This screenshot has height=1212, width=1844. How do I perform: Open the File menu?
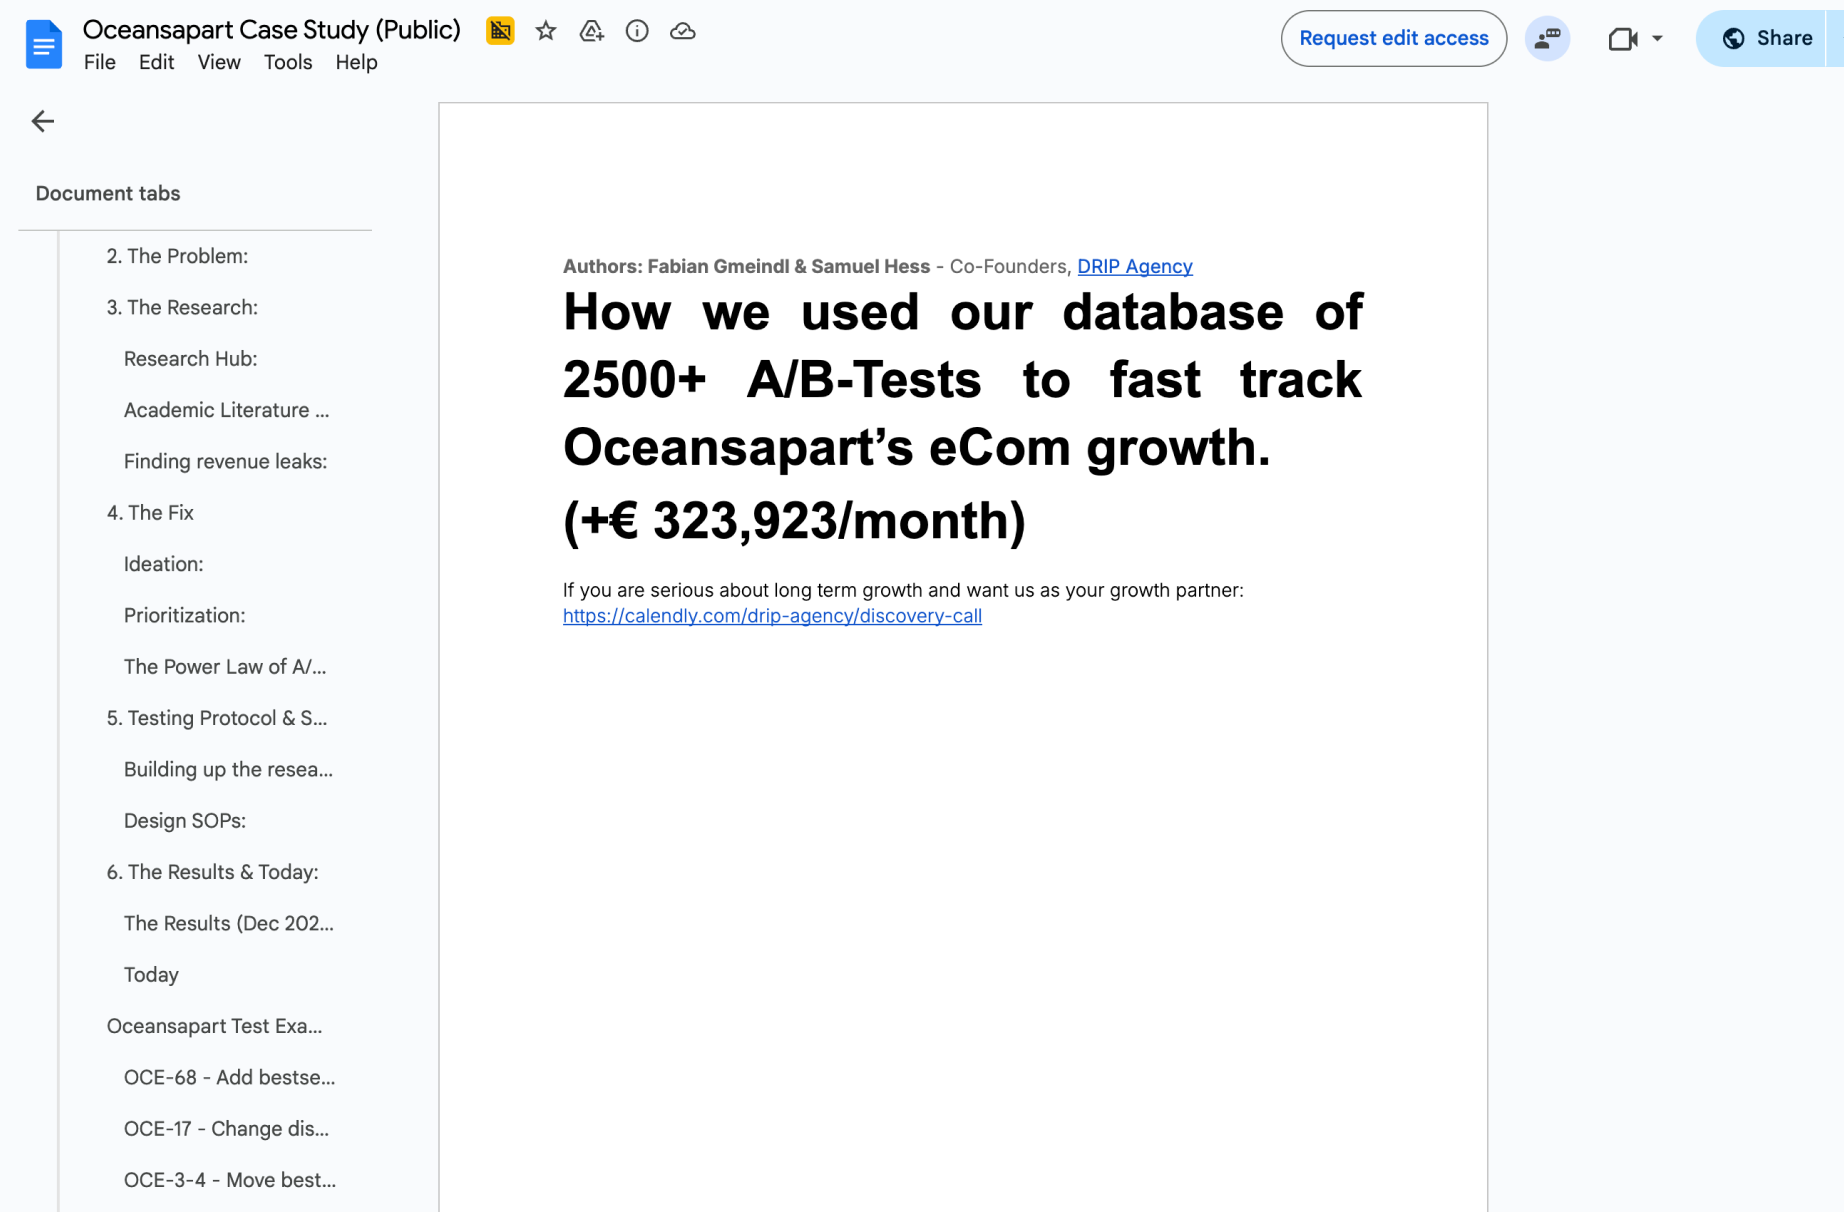click(x=99, y=62)
